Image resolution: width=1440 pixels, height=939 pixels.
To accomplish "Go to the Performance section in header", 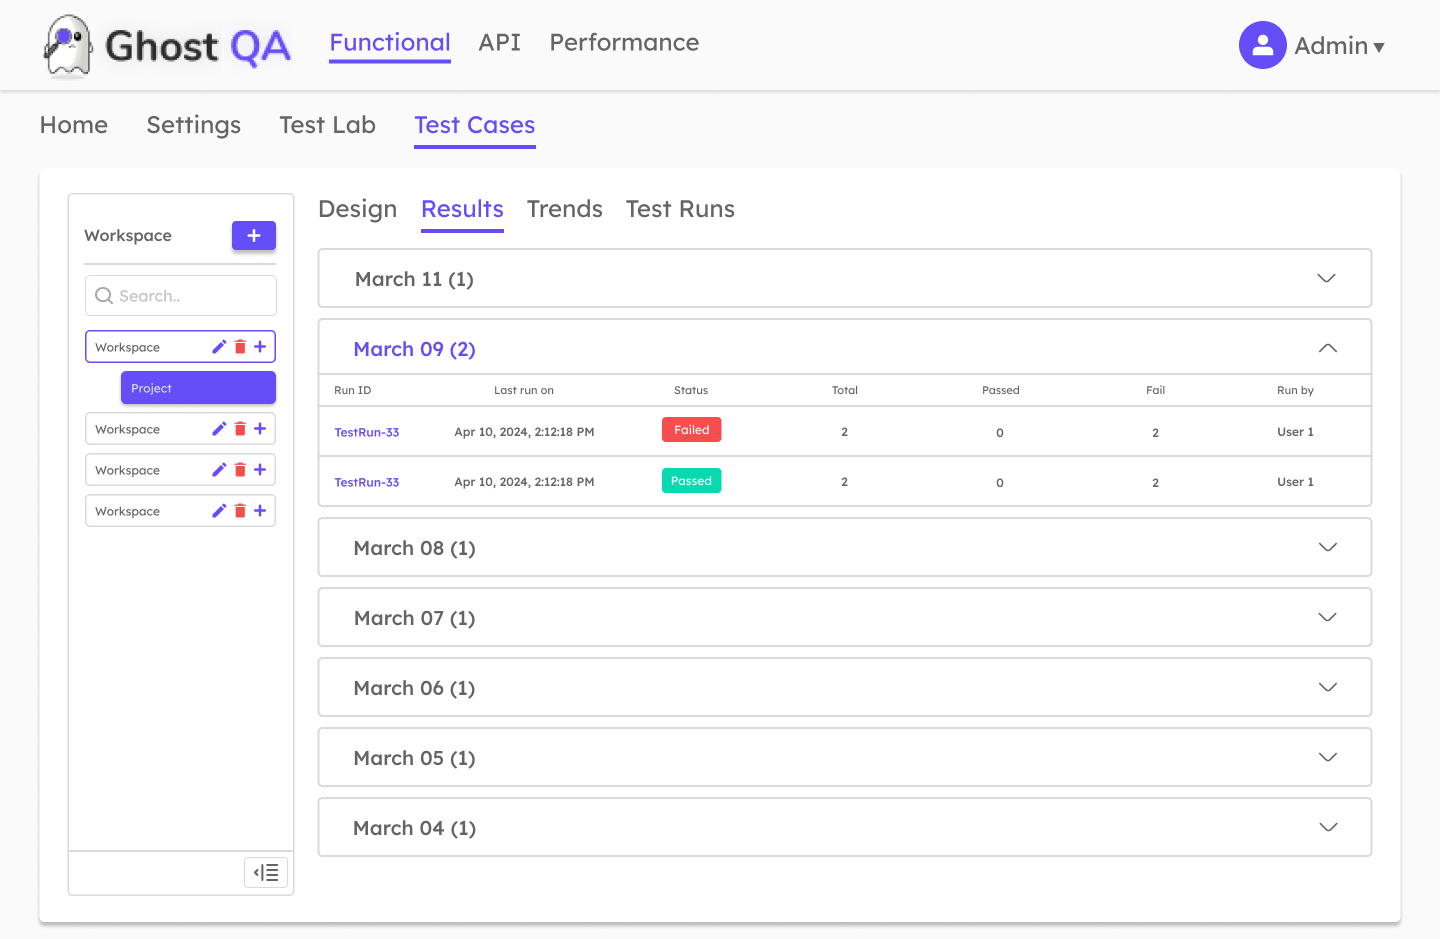I will pos(624,43).
